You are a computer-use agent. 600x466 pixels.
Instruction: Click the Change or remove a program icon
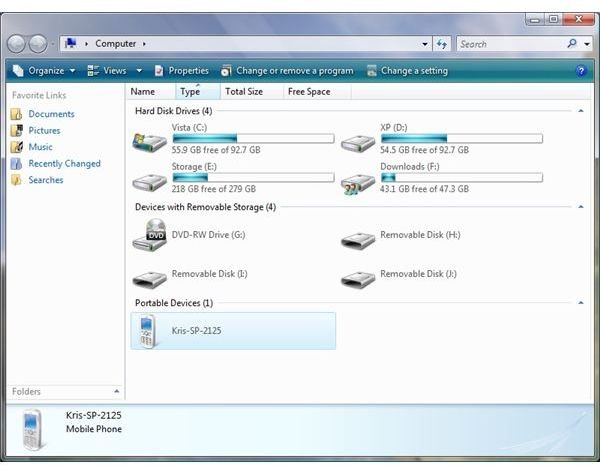(x=226, y=71)
